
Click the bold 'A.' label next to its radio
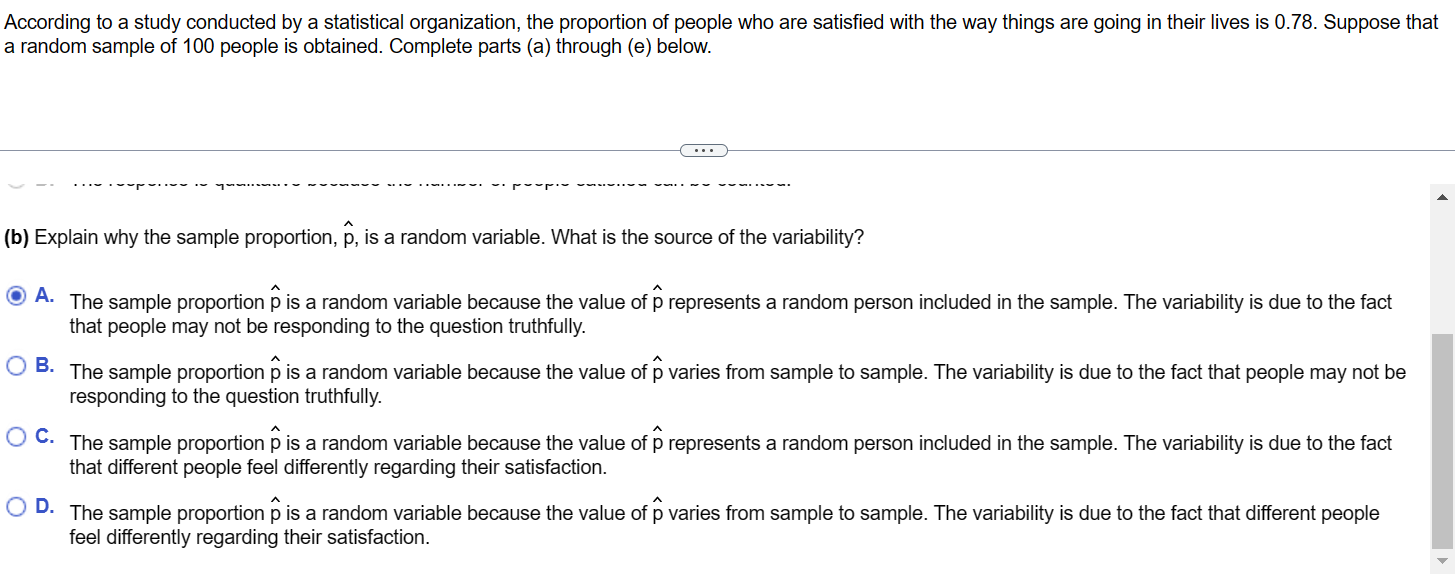[42, 294]
